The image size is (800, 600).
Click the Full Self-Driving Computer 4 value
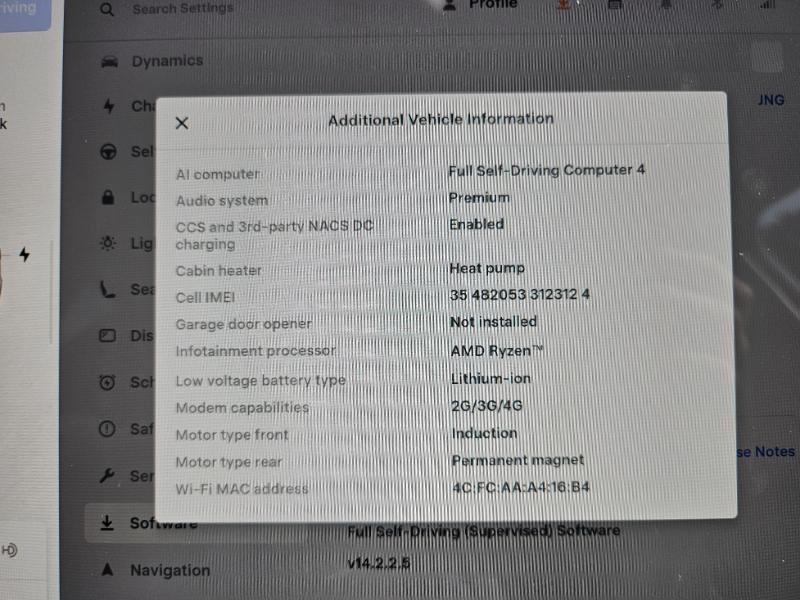tap(546, 170)
